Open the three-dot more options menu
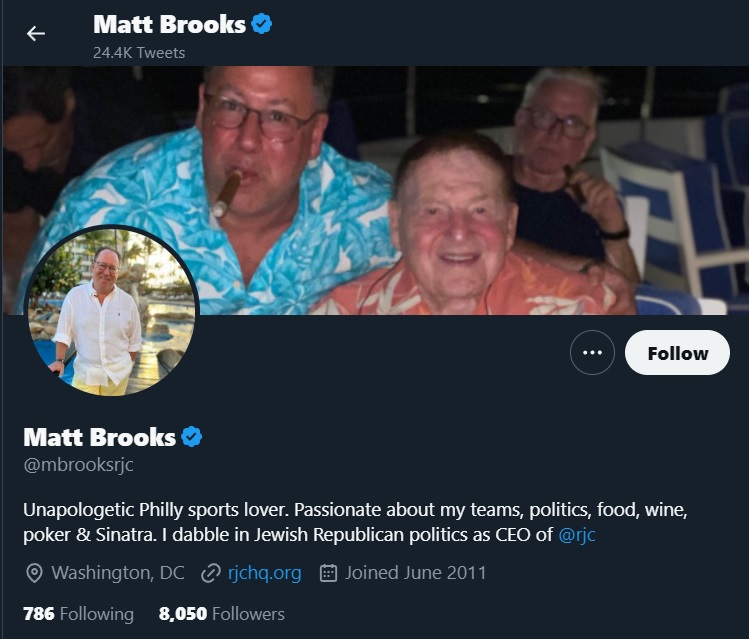Viewport: 749px width, 639px height. (592, 352)
